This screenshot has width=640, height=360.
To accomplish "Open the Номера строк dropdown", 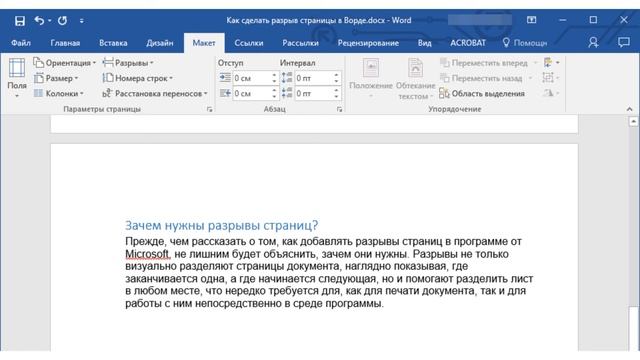I will [x=138, y=78].
